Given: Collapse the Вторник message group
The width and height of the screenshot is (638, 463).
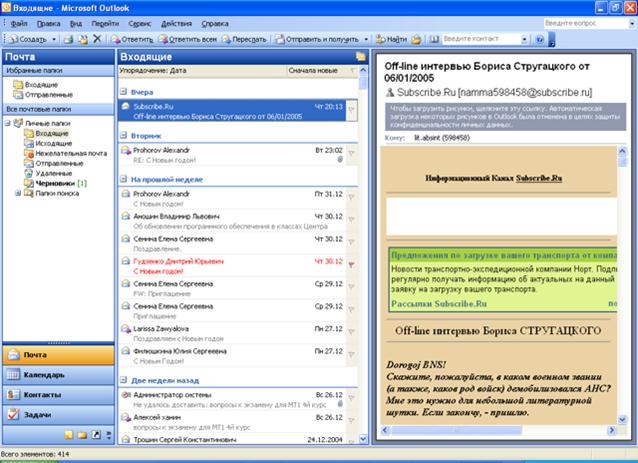Looking at the screenshot, I should pyautogui.click(x=124, y=135).
